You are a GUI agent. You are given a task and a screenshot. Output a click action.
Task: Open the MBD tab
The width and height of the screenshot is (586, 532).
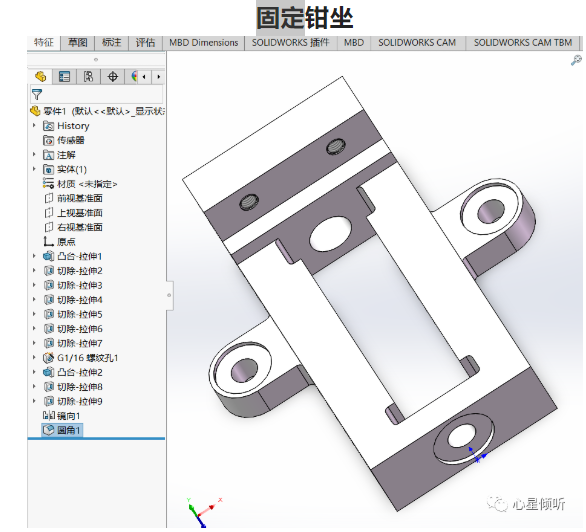click(x=354, y=43)
